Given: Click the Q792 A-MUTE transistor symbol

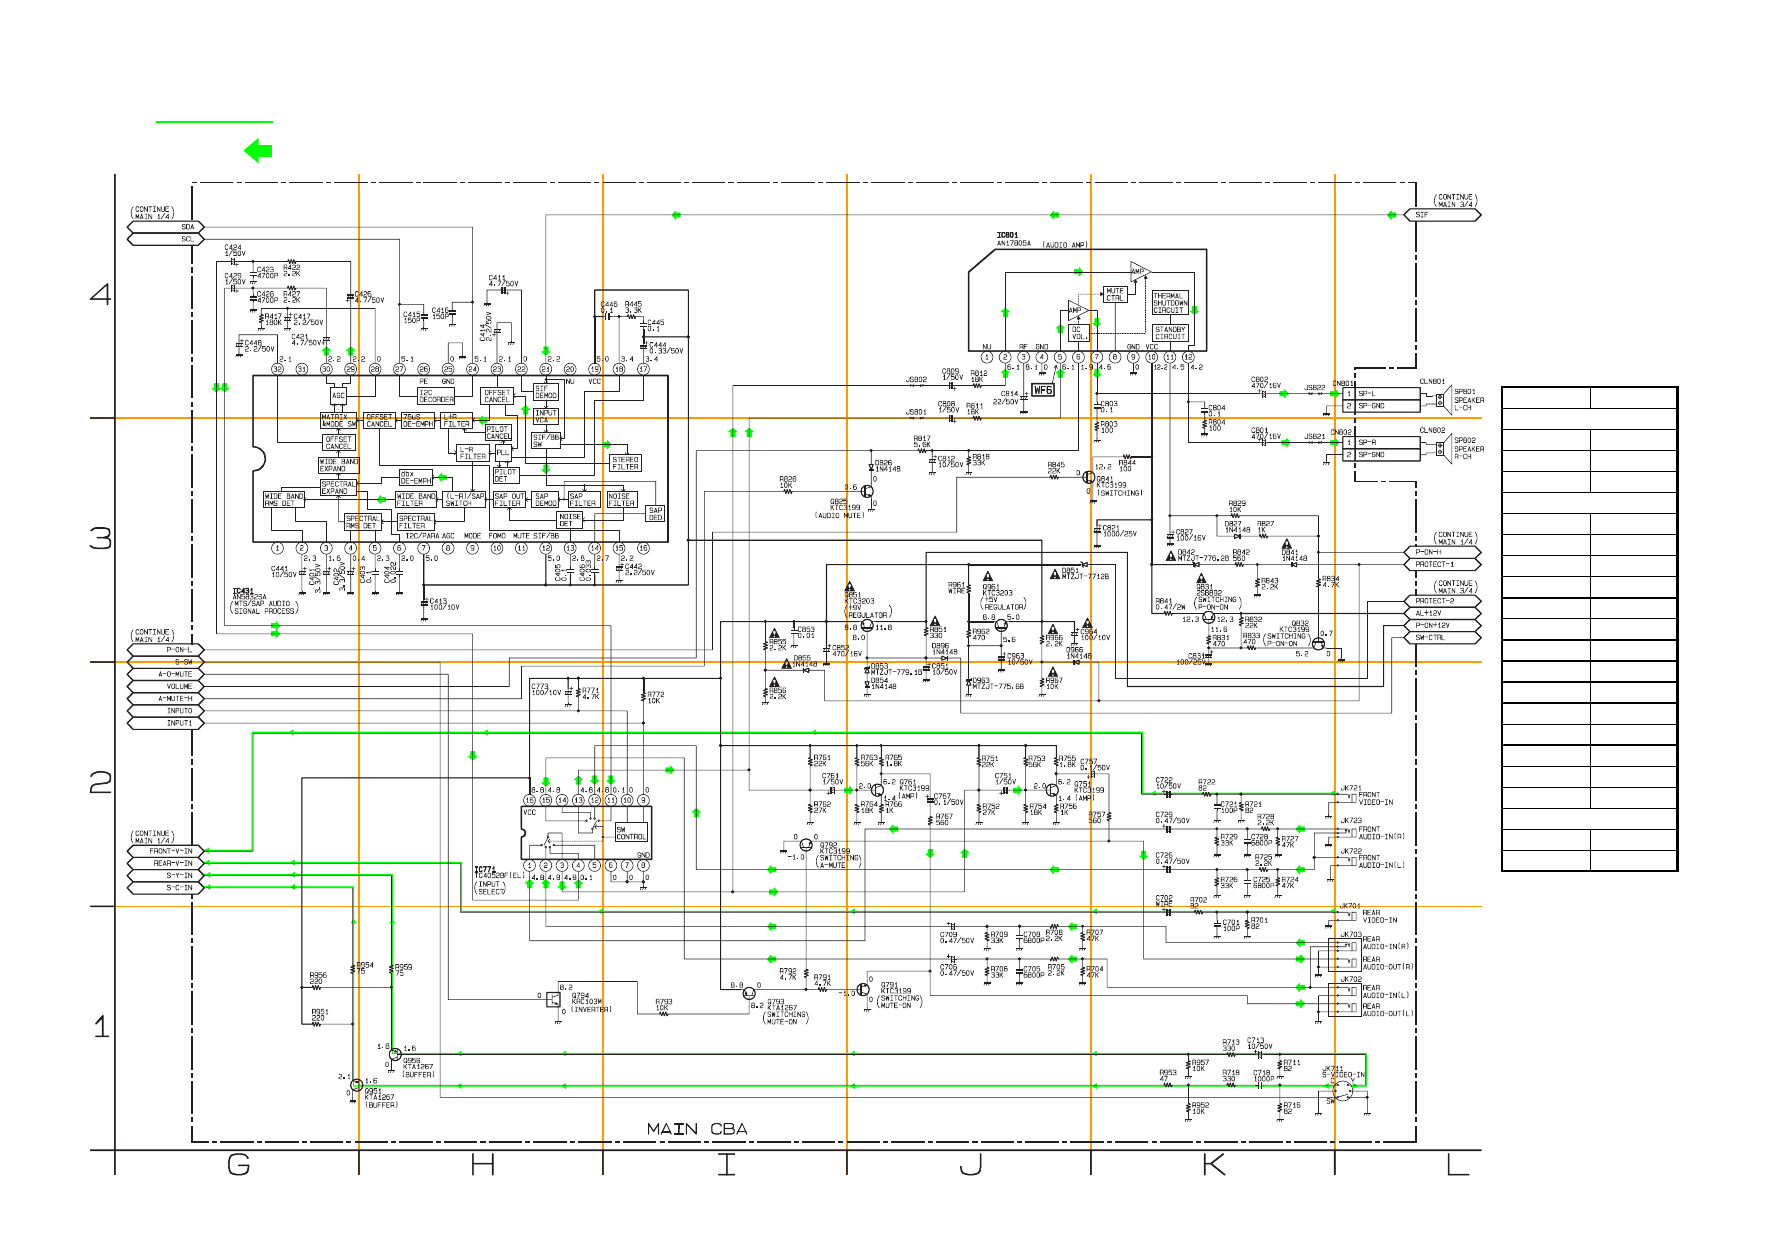Looking at the screenshot, I should (806, 844).
